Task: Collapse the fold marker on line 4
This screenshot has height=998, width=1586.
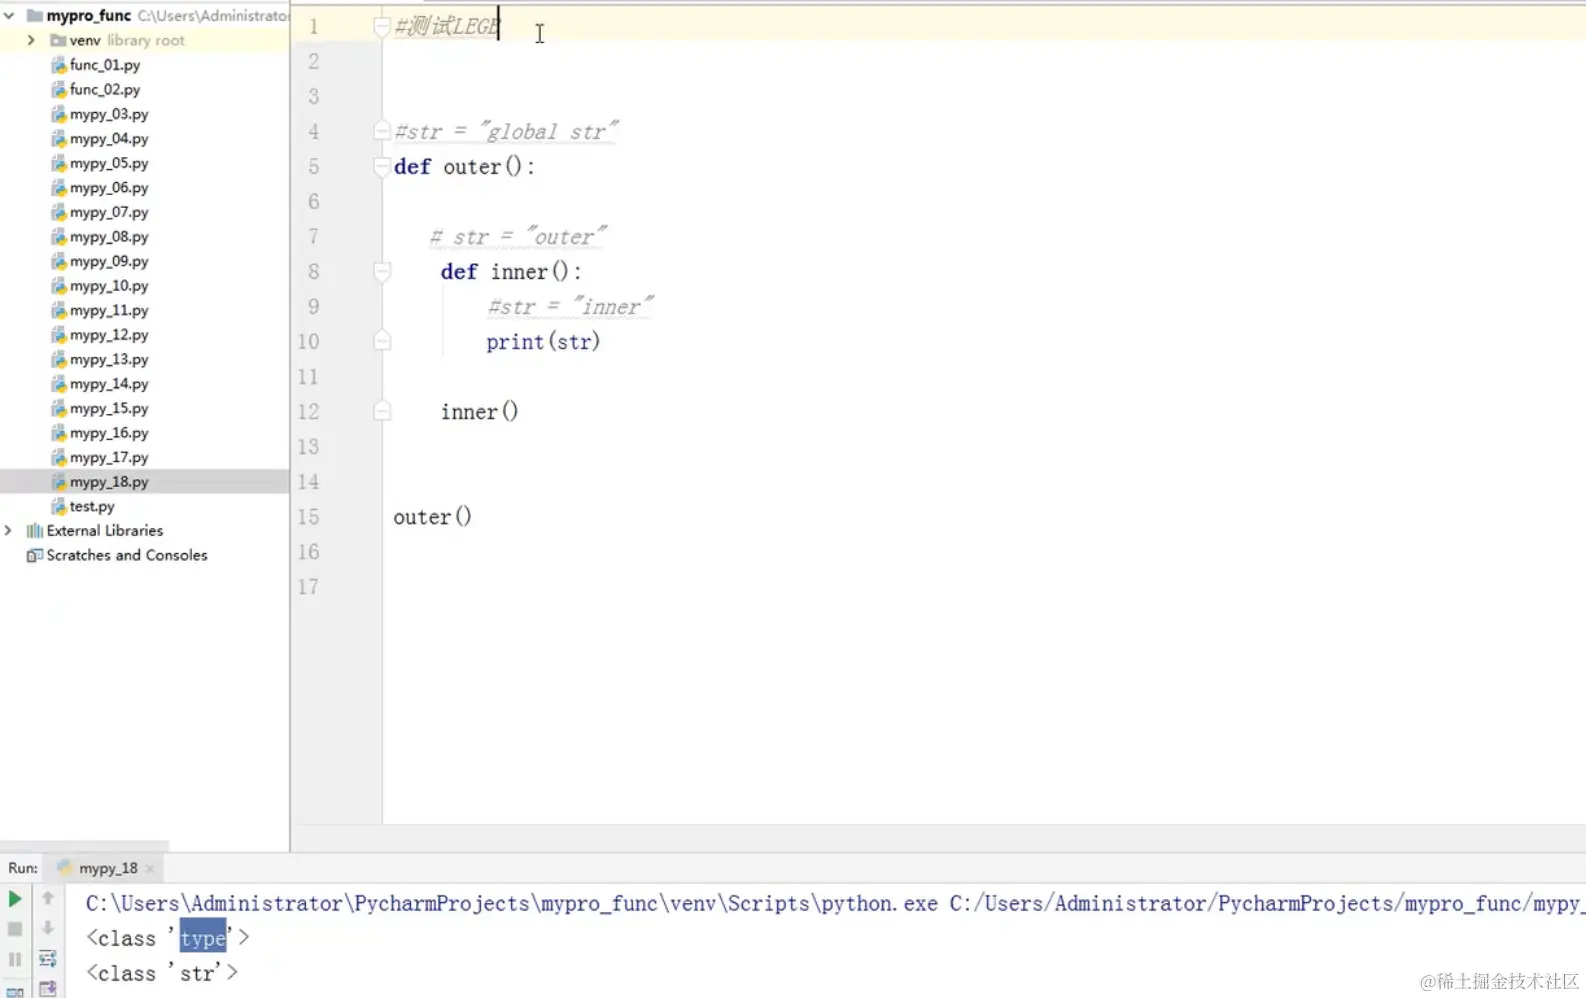Action: pyautogui.click(x=381, y=131)
